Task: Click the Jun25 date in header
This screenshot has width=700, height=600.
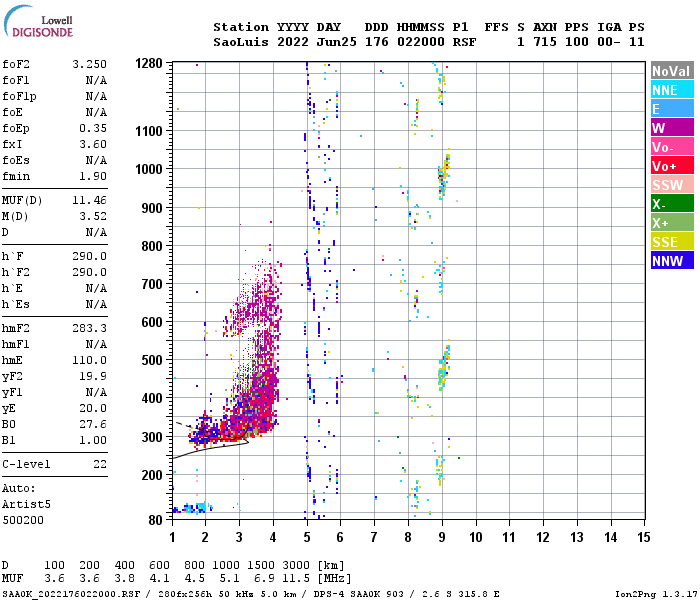Action: tap(337, 42)
